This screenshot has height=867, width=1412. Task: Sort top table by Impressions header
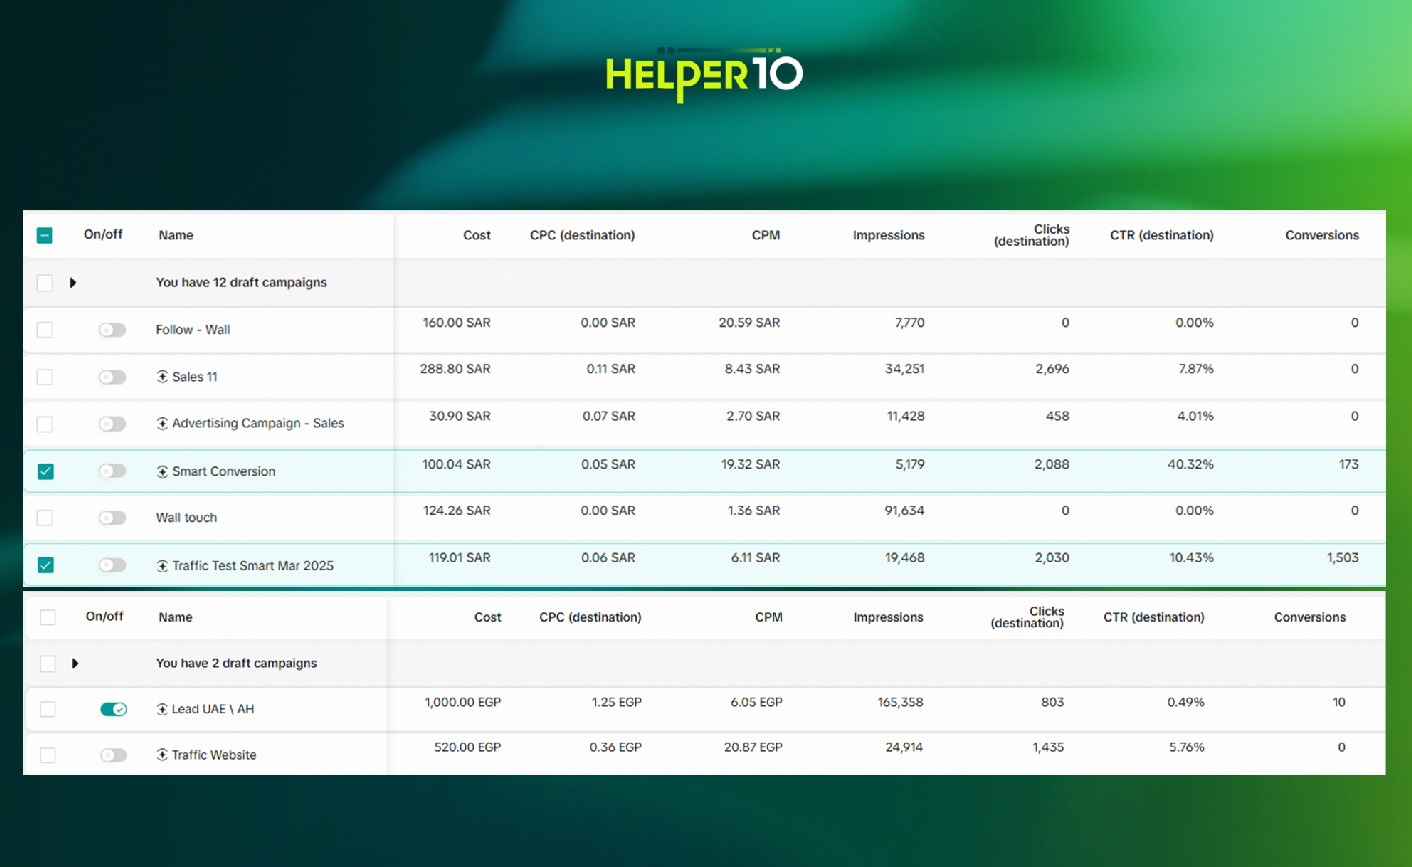[888, 236]
